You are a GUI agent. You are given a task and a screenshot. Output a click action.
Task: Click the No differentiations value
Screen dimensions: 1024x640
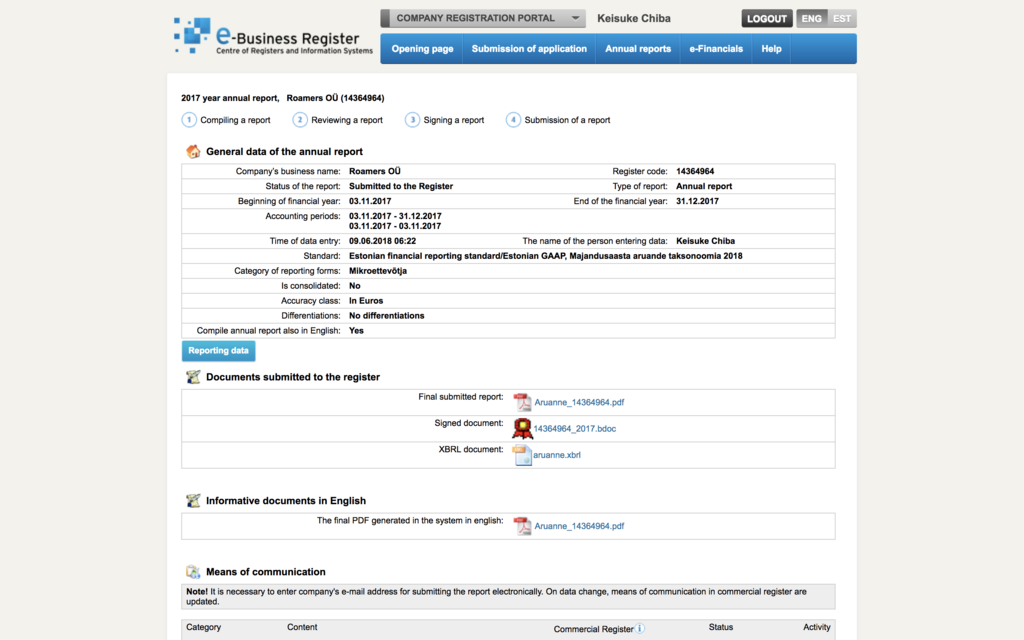[x=387, y=315]
